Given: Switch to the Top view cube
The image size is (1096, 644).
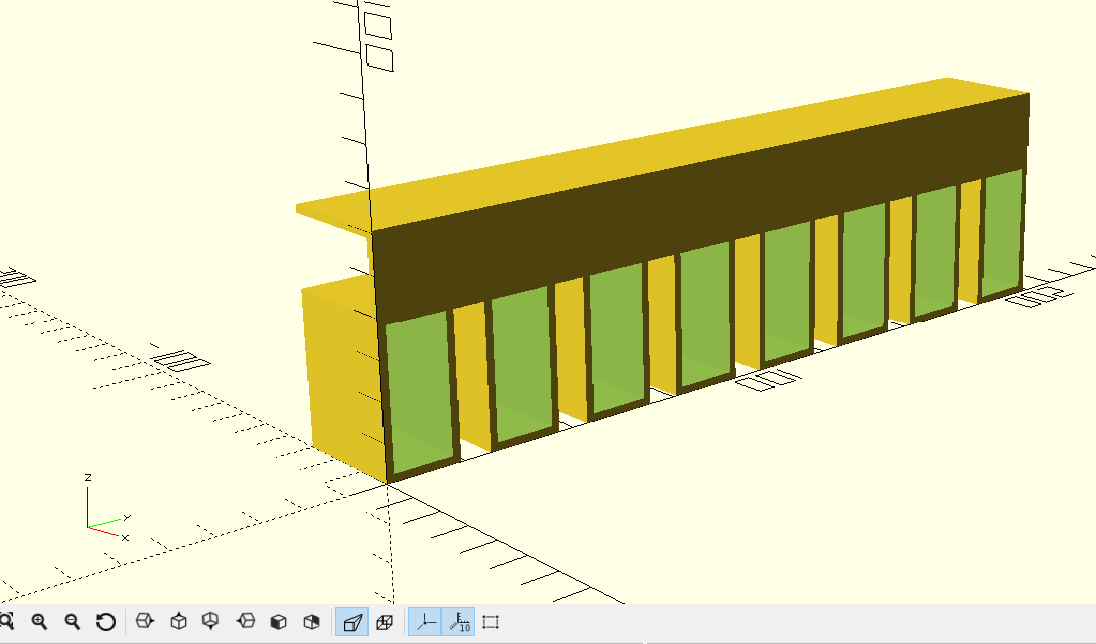Looking at the screenshot, I should [179, 622].
